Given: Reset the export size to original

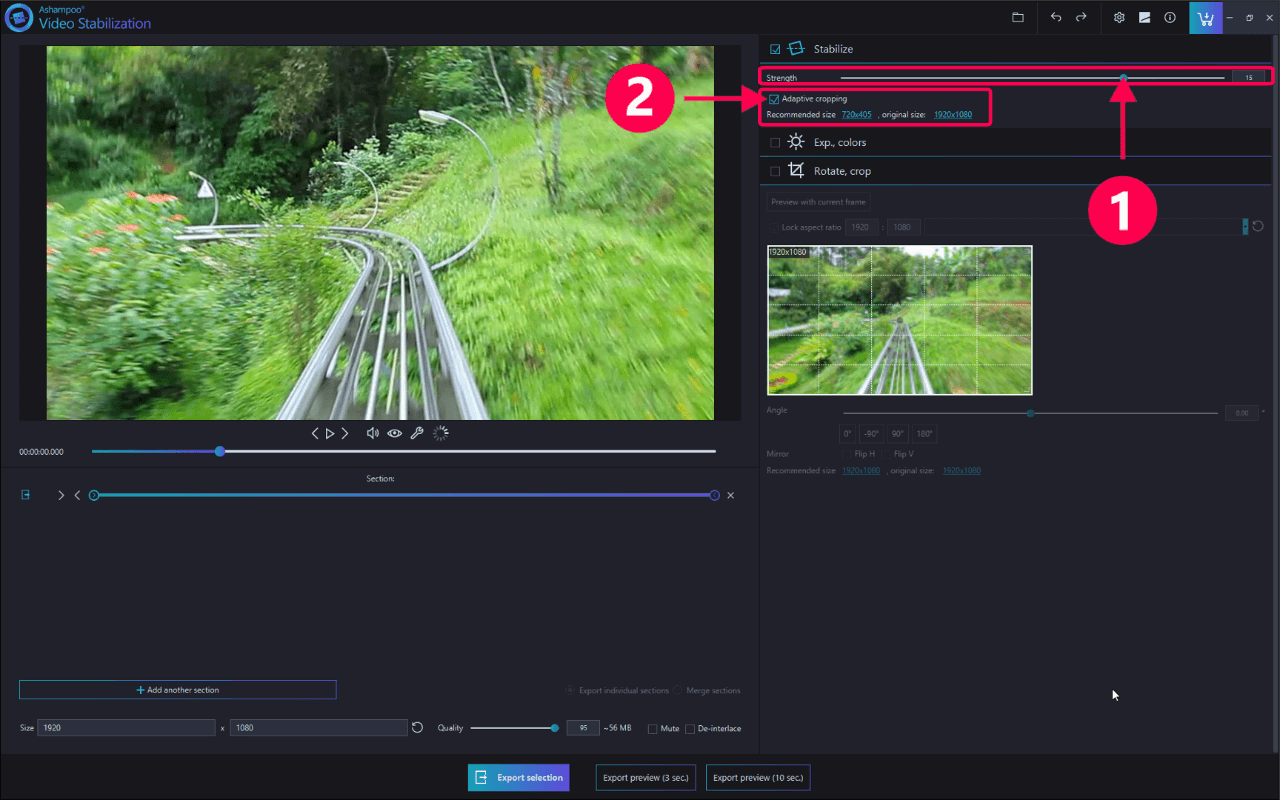Looking at the screenshot, I should coord(417,727).
